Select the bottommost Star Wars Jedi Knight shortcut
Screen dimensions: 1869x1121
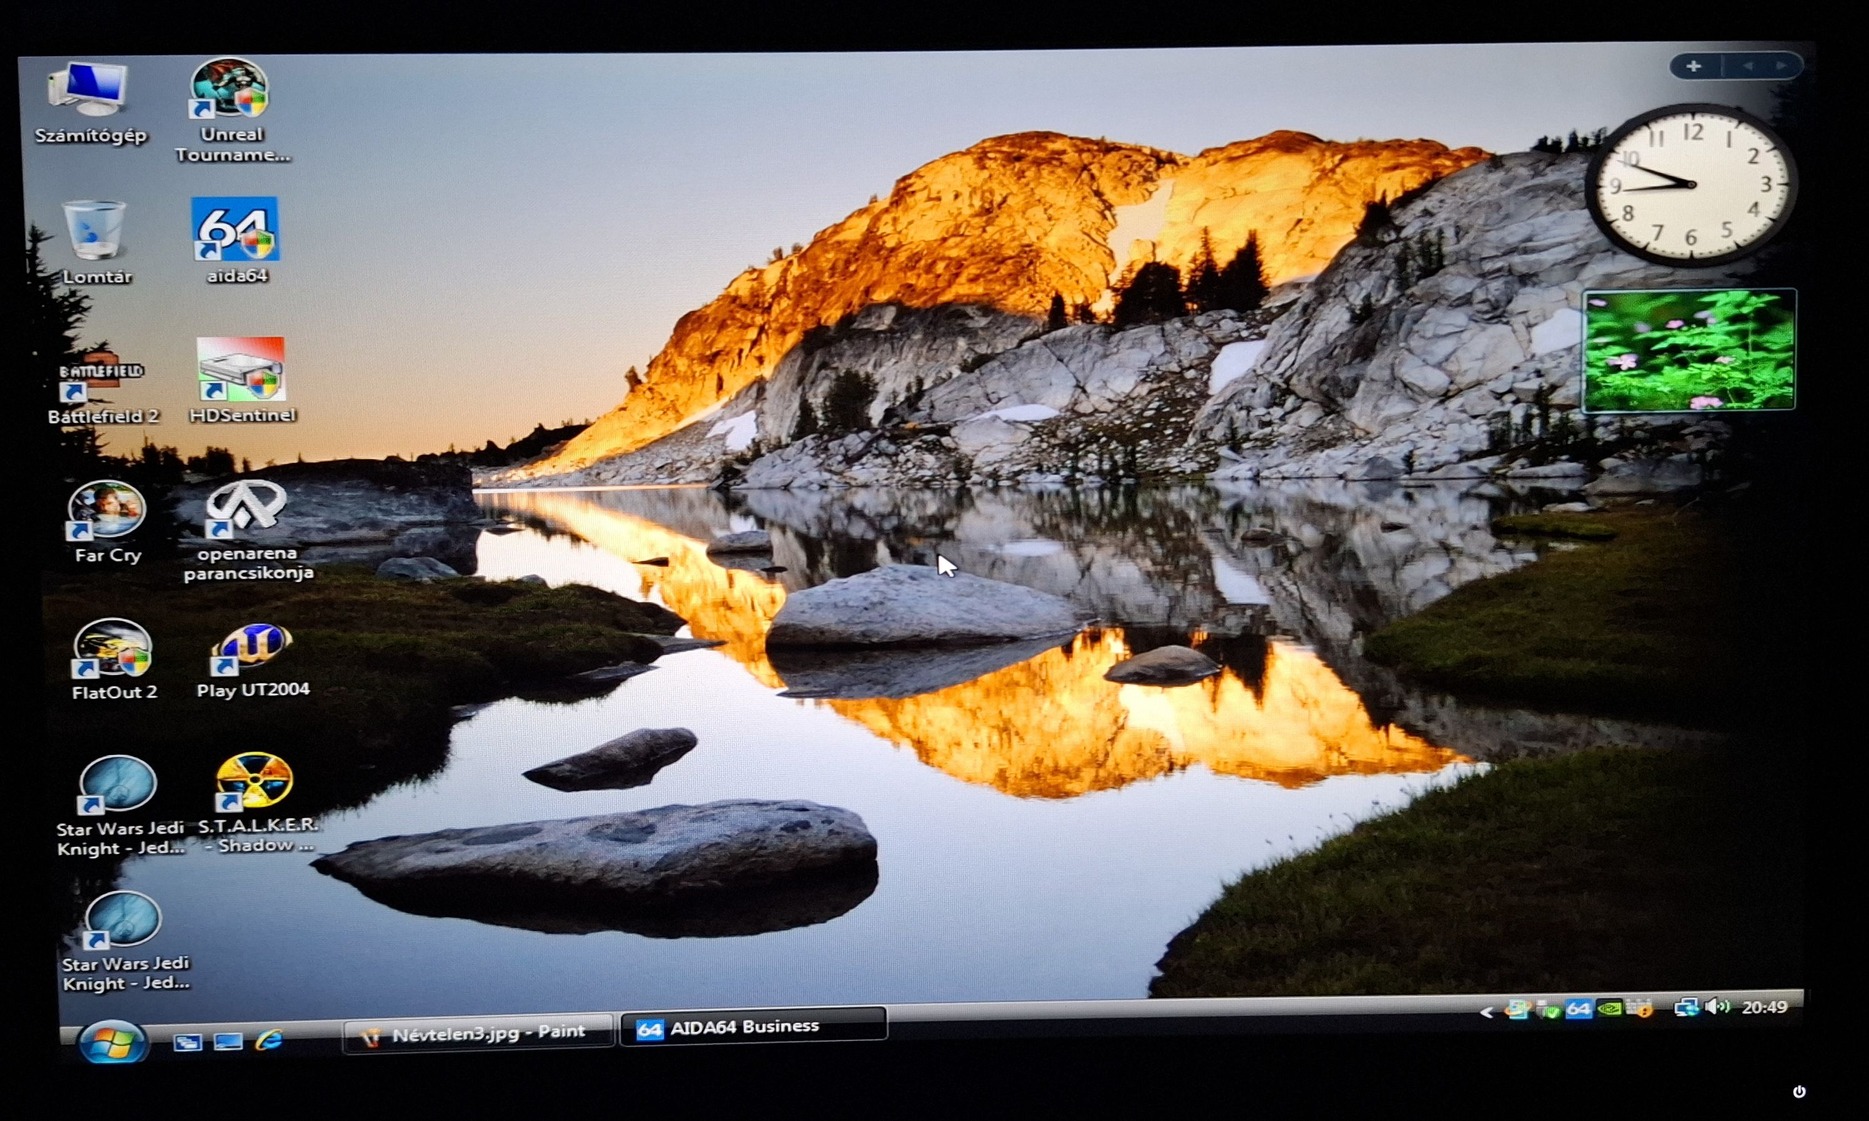coord(124,942)
